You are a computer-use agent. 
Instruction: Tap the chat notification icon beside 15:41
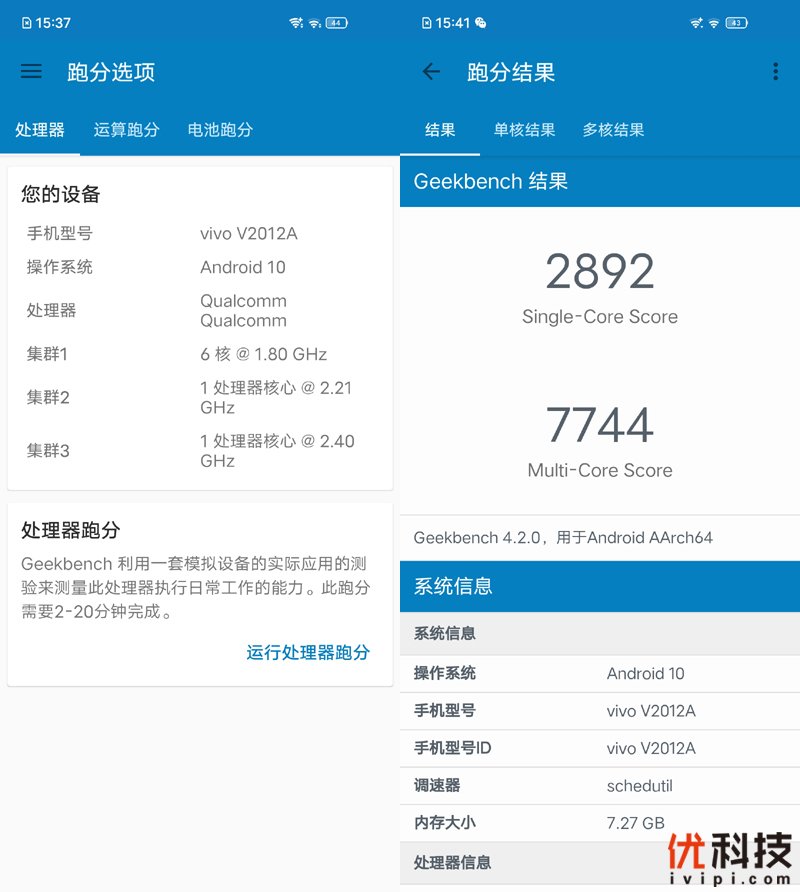pyautogui.click(x=481, y=23)
